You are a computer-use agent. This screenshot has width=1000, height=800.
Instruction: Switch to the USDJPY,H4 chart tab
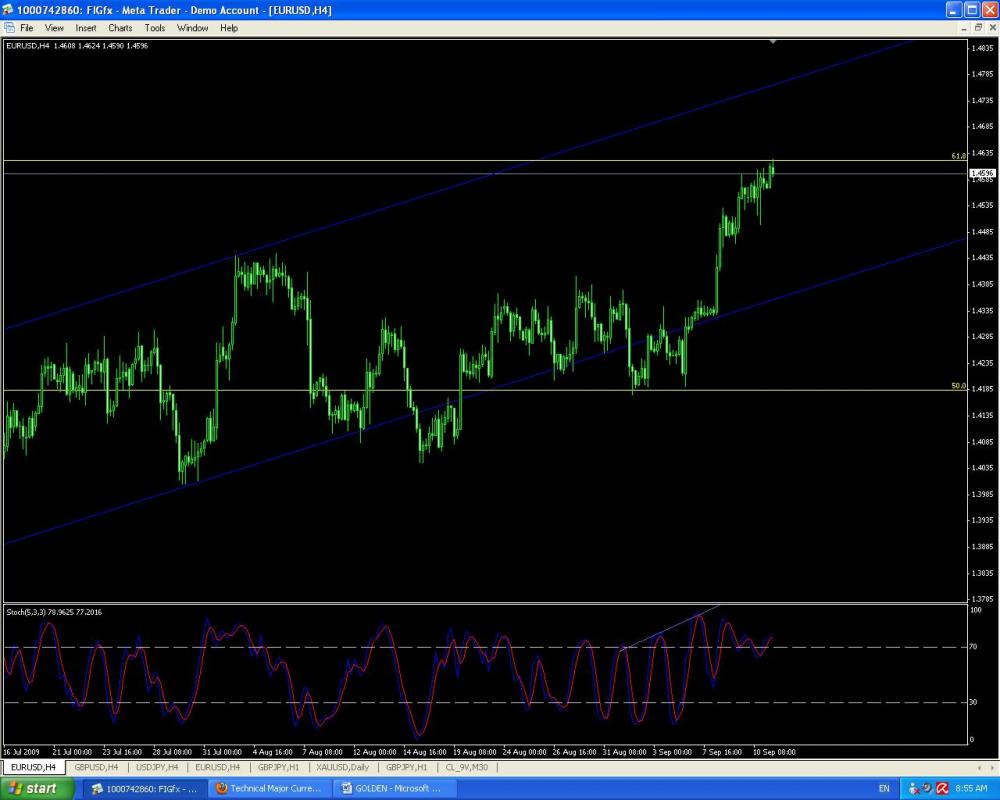pos(157,767)
